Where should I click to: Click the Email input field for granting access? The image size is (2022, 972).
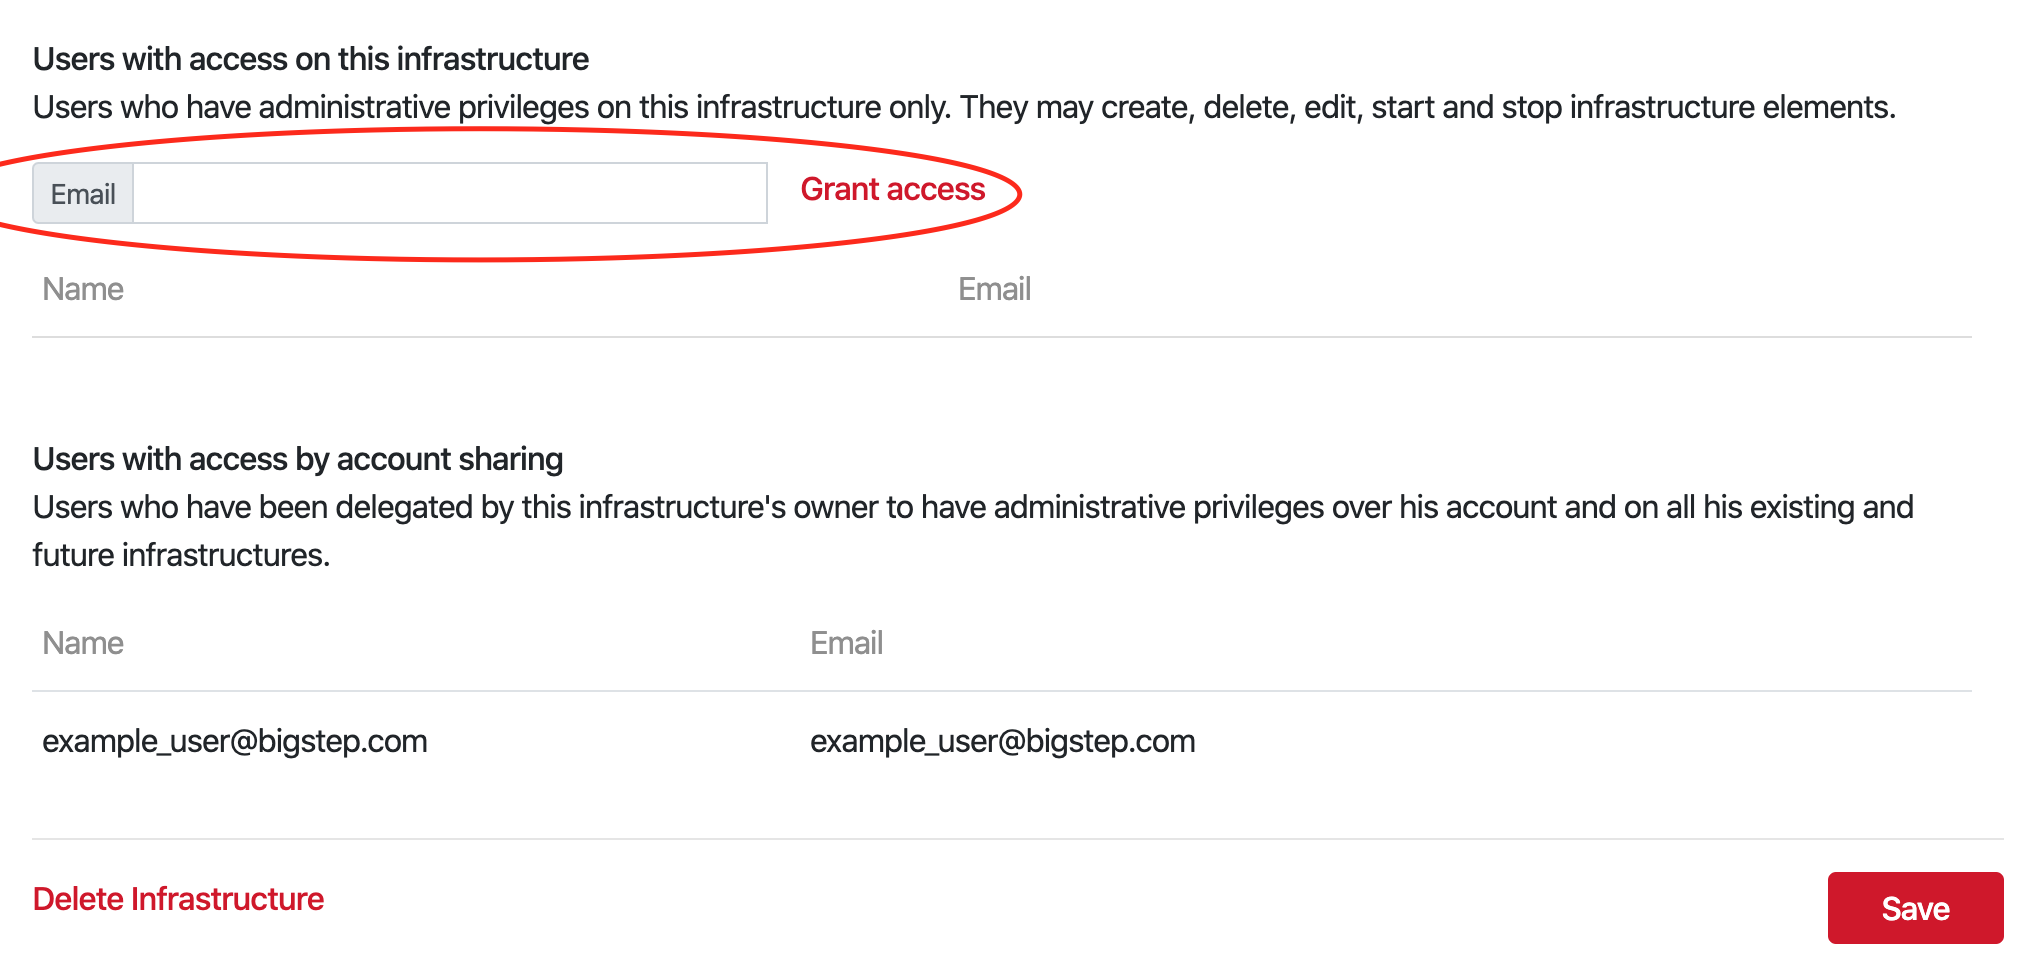pos(450,193)
